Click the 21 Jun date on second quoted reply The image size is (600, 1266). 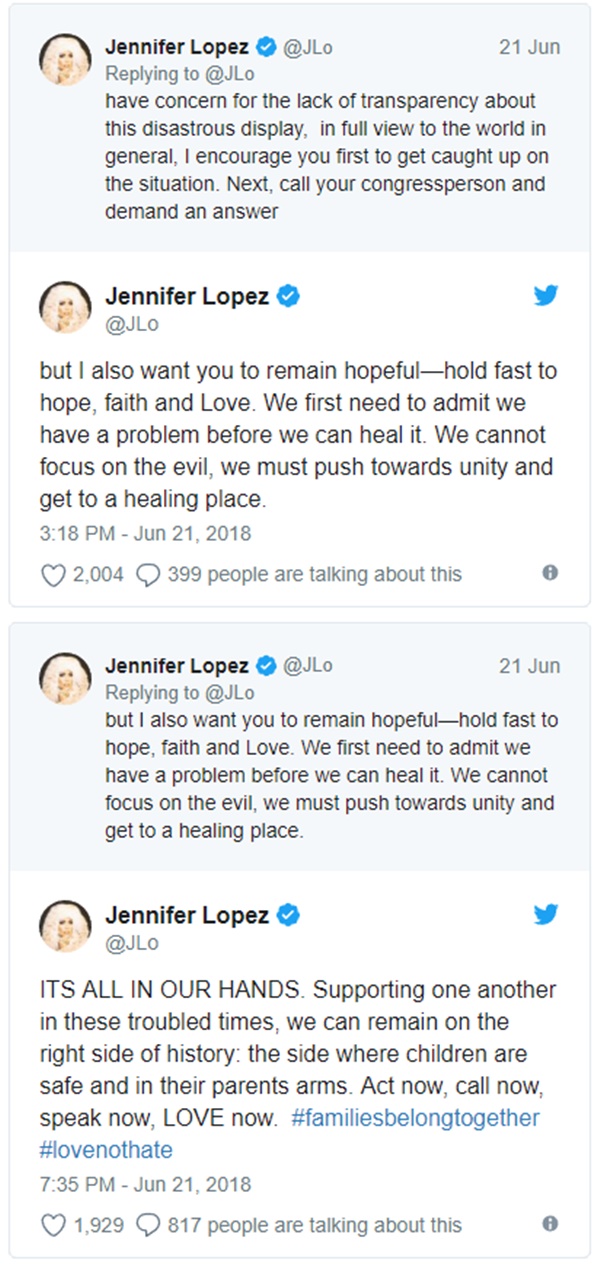click(x=529, y=666)
